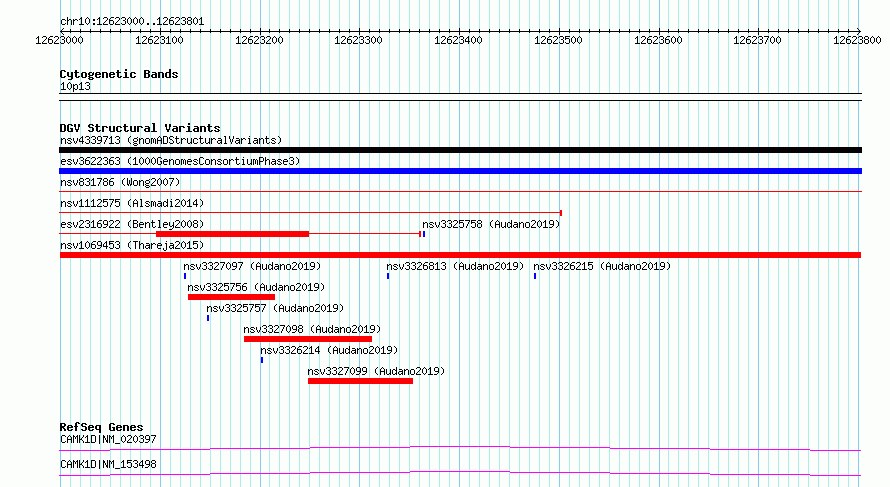Select the blue esv3622363 variant bar
Screen dimensions: 890x487
click(460, 171)
